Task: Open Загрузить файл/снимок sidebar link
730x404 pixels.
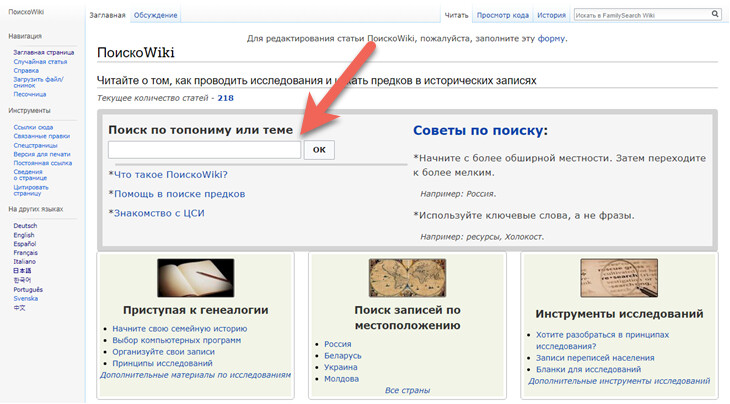Action: [x=38, y=82]
